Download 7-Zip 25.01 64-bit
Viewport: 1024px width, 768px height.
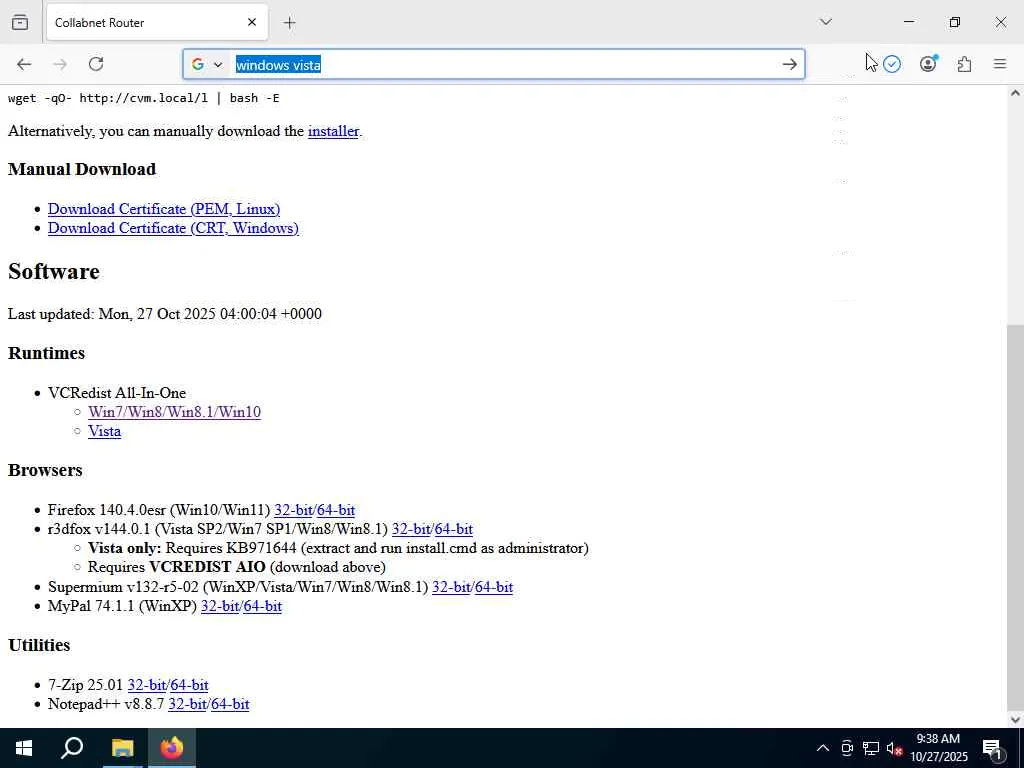(189, 685)
